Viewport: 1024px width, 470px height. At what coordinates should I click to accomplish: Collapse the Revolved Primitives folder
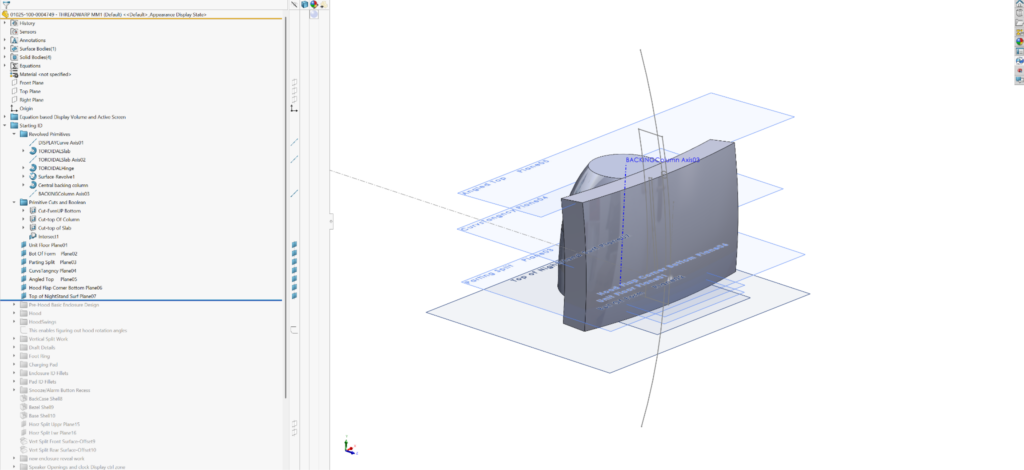pos(14,134)
